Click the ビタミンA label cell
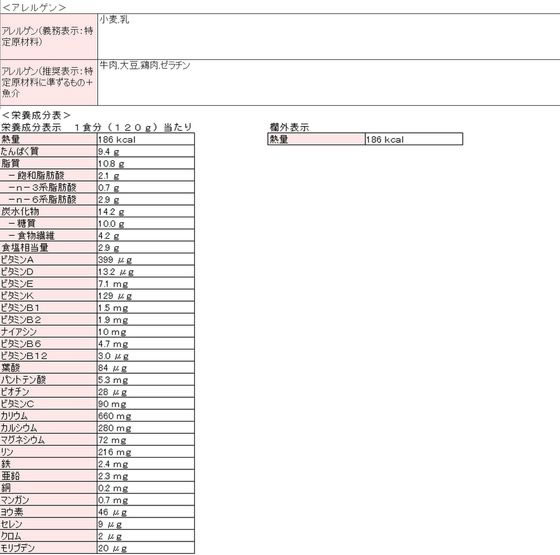560x555 pixels. (49, 259)
